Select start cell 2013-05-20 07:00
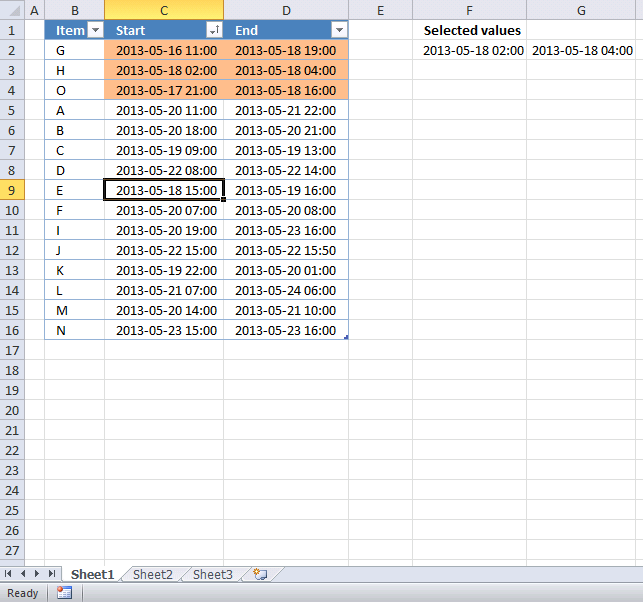Viewport: 643px width, 602px height. [x=164, y=210]
